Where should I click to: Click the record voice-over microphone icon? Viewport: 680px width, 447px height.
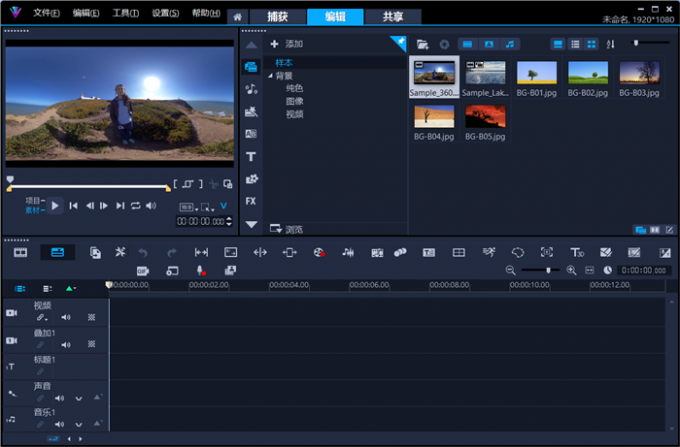[x=201, y=271]
